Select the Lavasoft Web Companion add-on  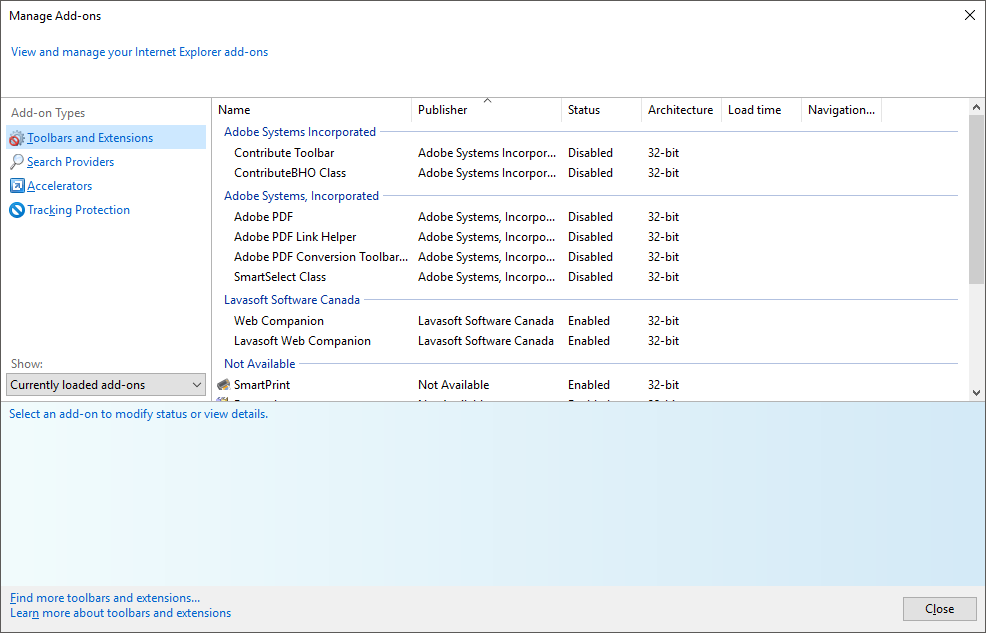[302, 341]
